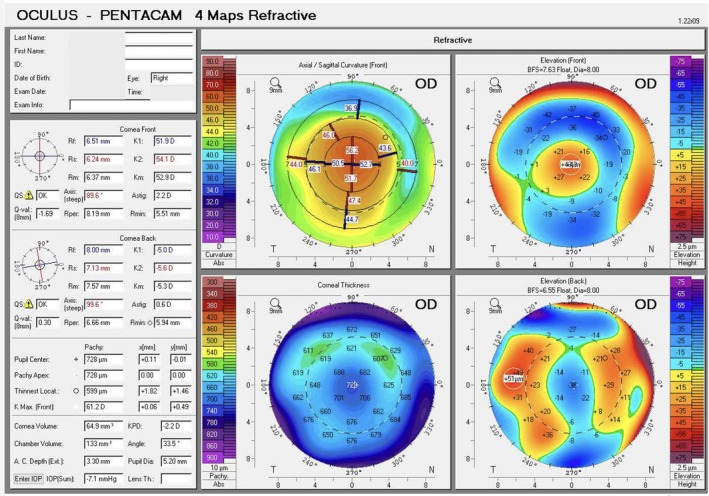Image resolution: width=709 pixels, height=496 pixels.
Task: Click the Cornea Back QS warning icon
Action: [x=29, y=304]
